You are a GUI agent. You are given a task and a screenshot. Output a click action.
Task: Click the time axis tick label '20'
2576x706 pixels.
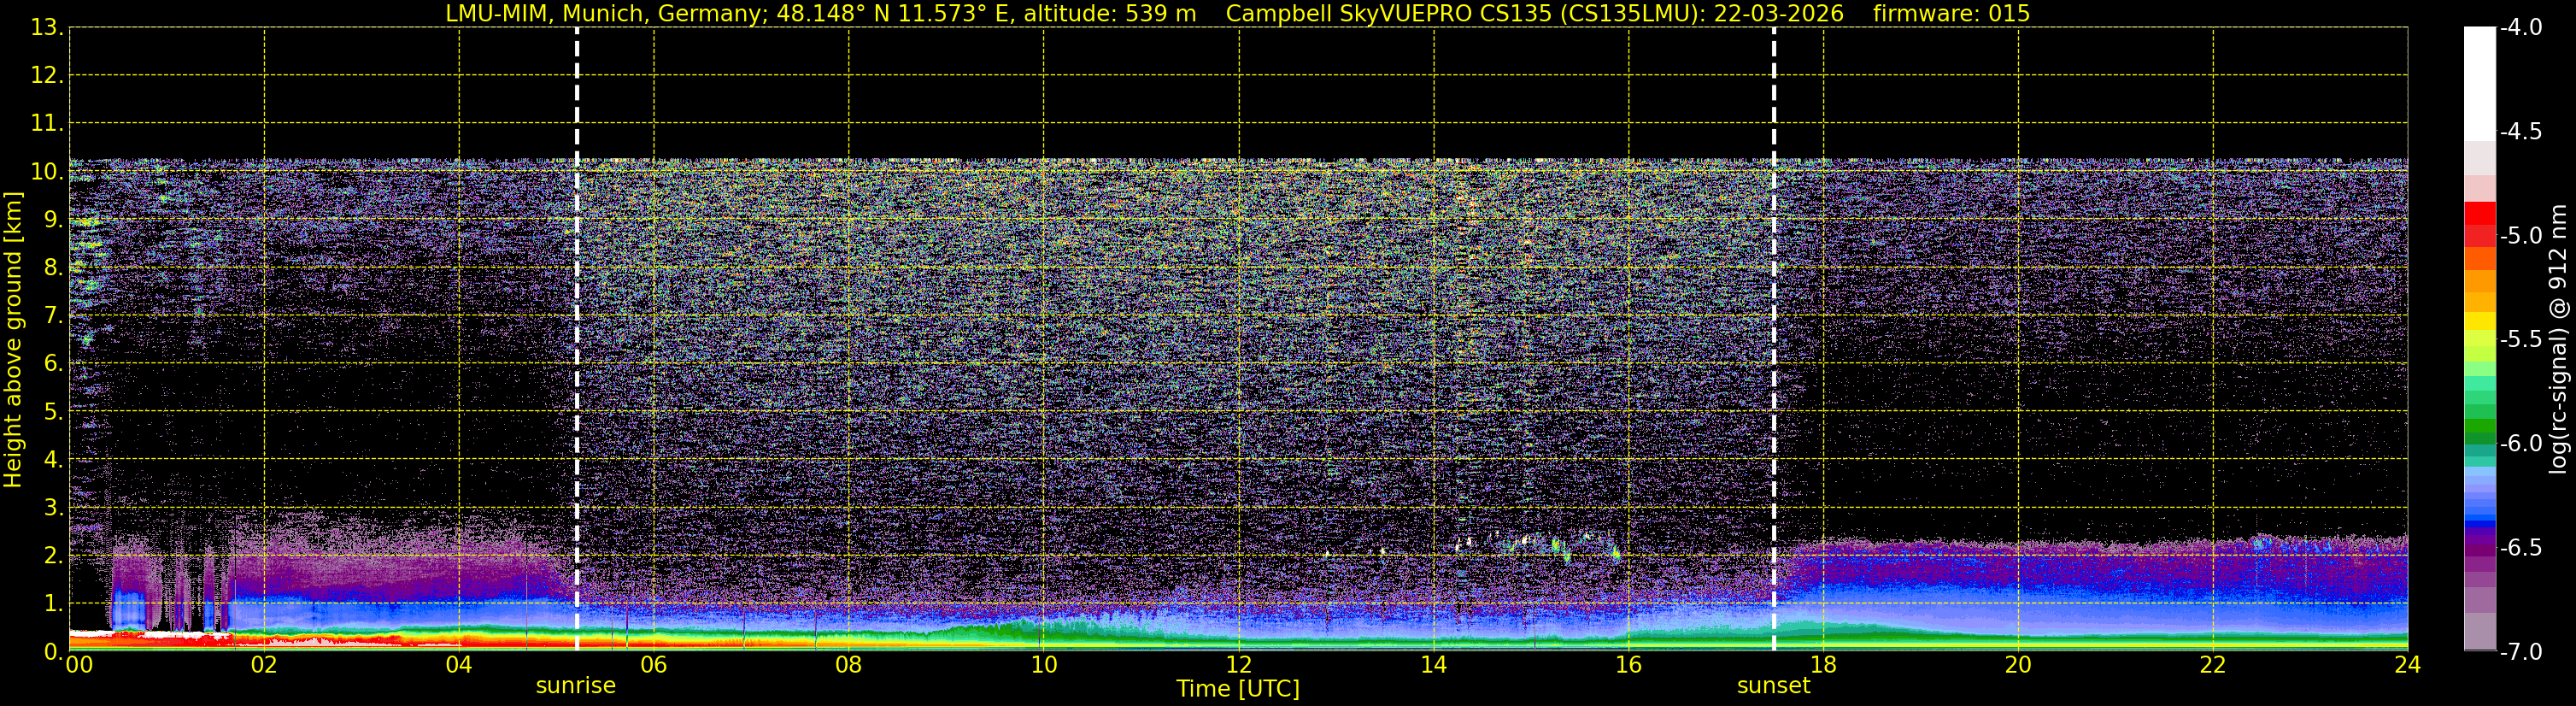(2018, 665)
